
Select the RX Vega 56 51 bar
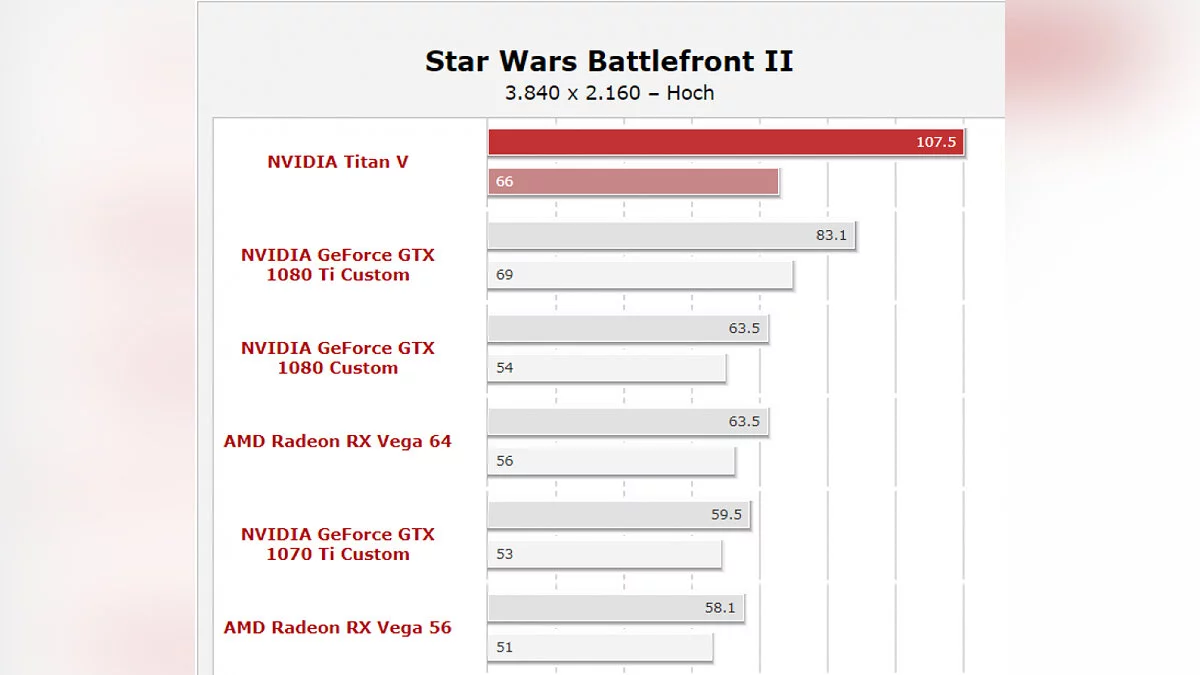click(600, 647)
